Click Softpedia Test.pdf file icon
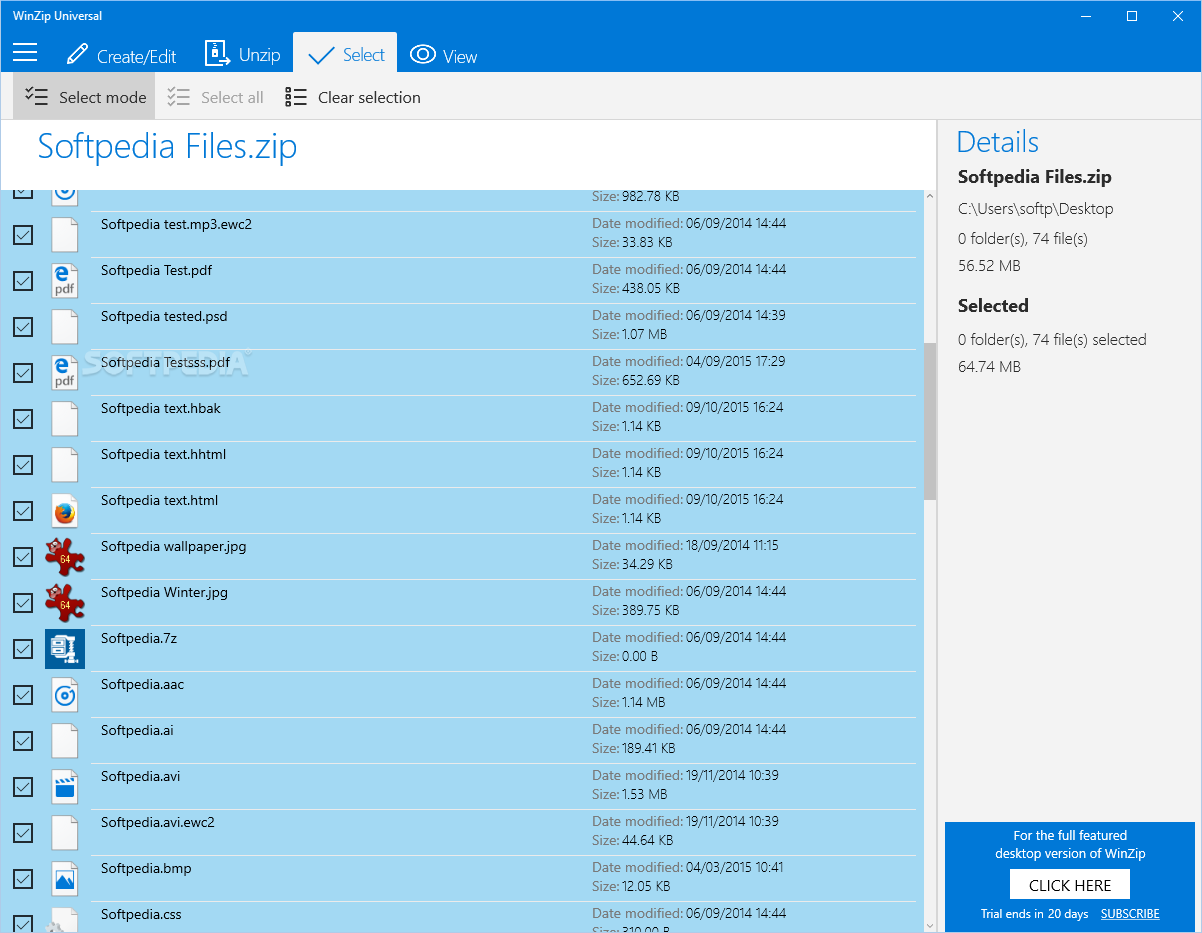The width and height of the screenshot is (1202, 933). tap(65, 281)
